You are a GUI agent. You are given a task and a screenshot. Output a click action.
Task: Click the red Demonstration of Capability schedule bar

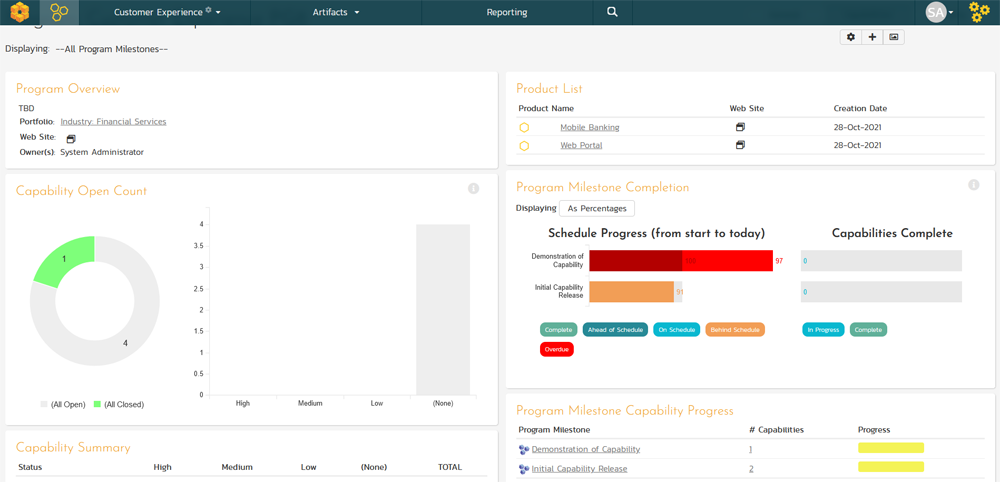tap(680, 261)
